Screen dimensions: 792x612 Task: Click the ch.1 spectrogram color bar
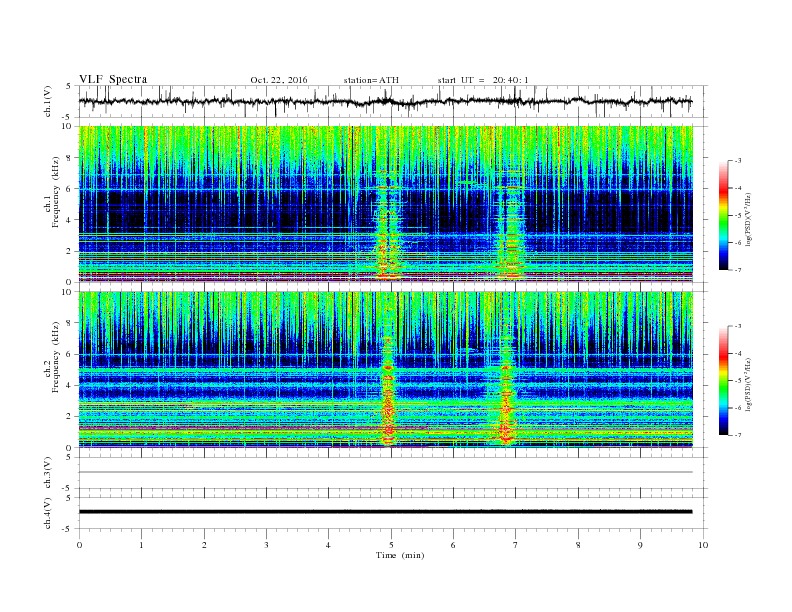coord(723,215)
